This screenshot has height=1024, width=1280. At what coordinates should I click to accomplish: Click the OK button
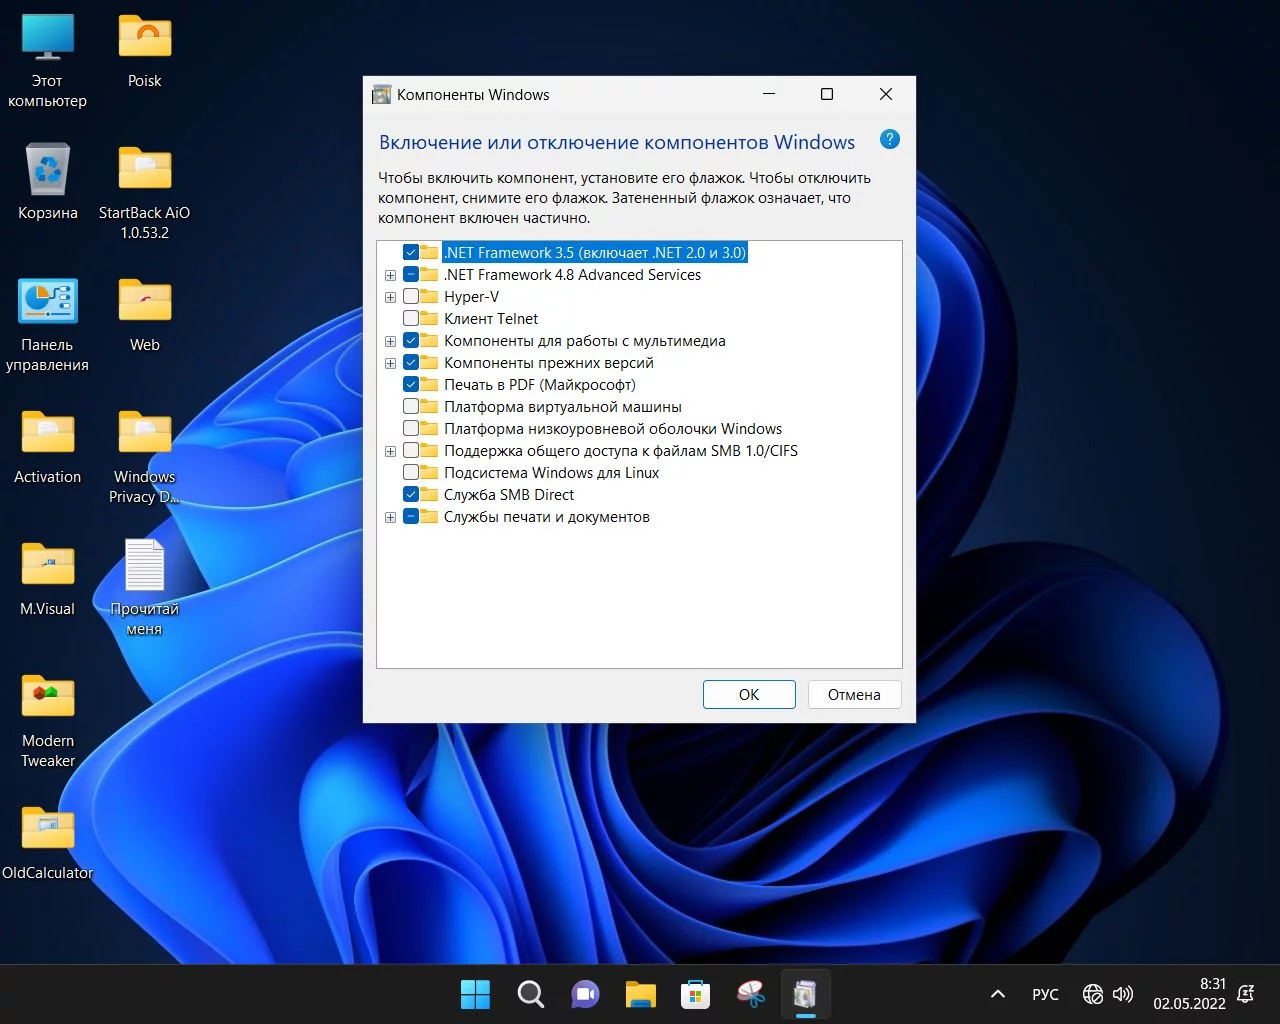[x=749, y=695]
